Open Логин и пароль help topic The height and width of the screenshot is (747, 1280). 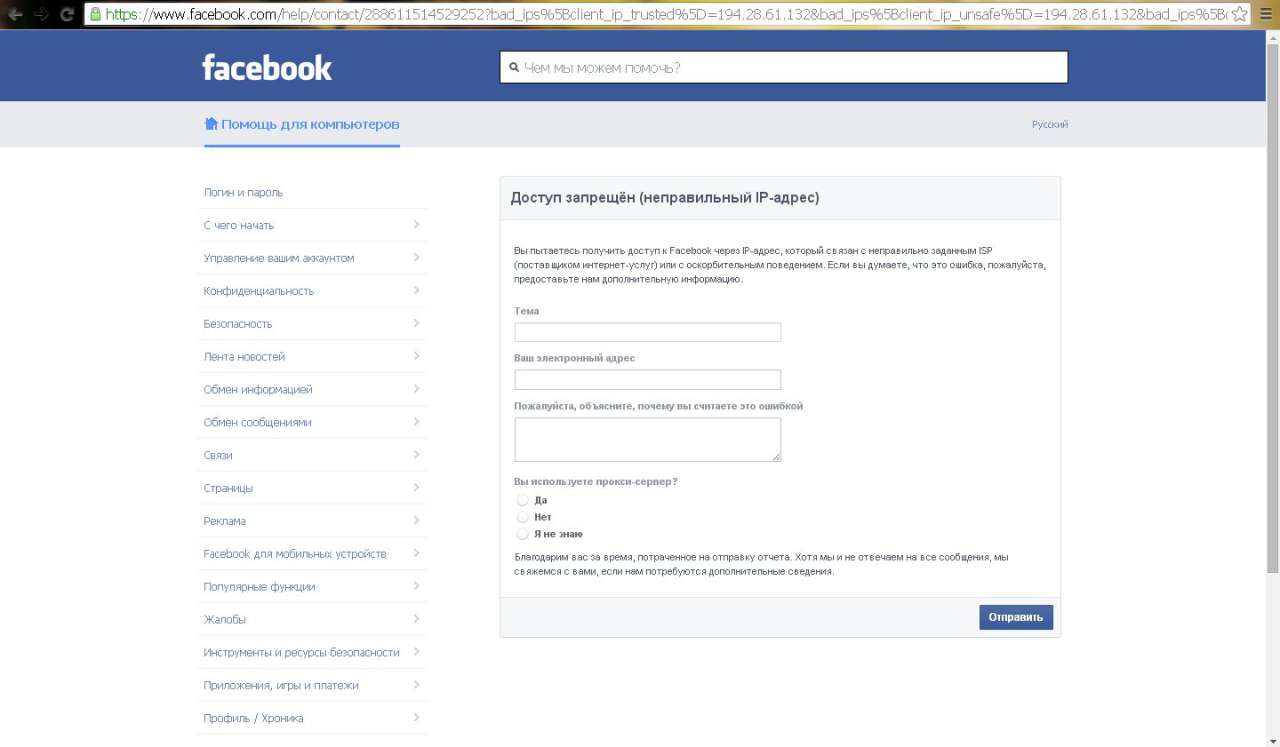pyautogui.click(x=243, y=192)
